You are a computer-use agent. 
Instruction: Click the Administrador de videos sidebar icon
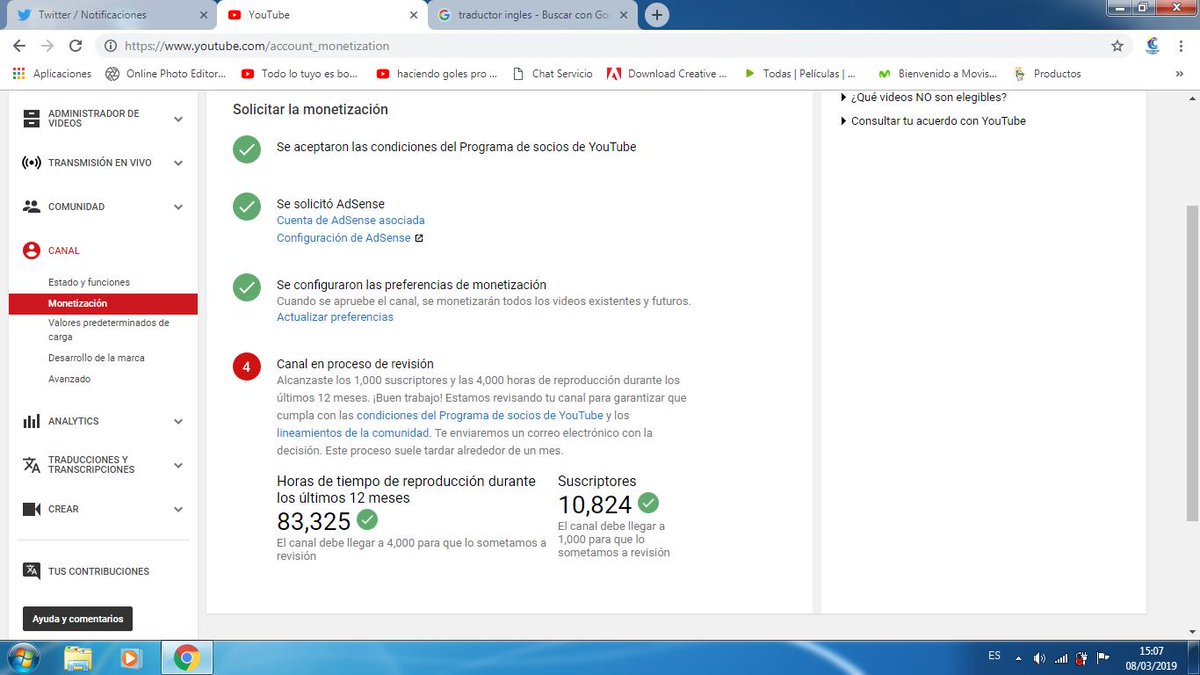[31, 119]
